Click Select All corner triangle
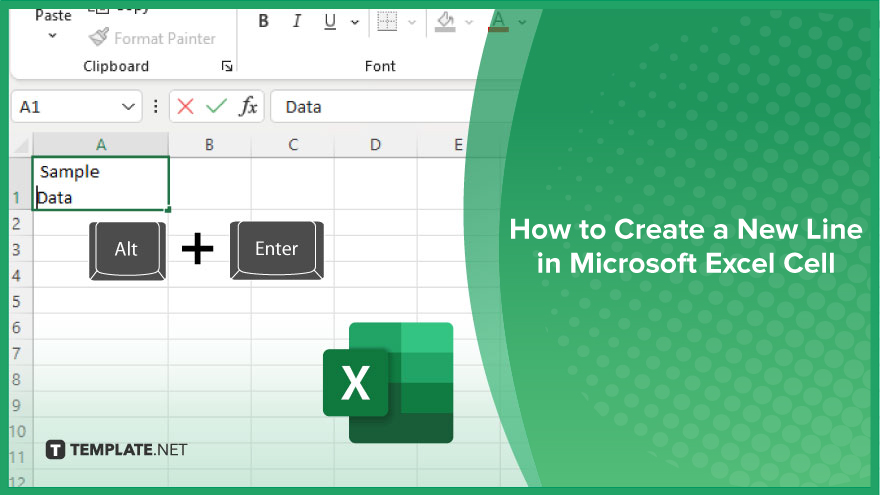 (x=21, y=146)
